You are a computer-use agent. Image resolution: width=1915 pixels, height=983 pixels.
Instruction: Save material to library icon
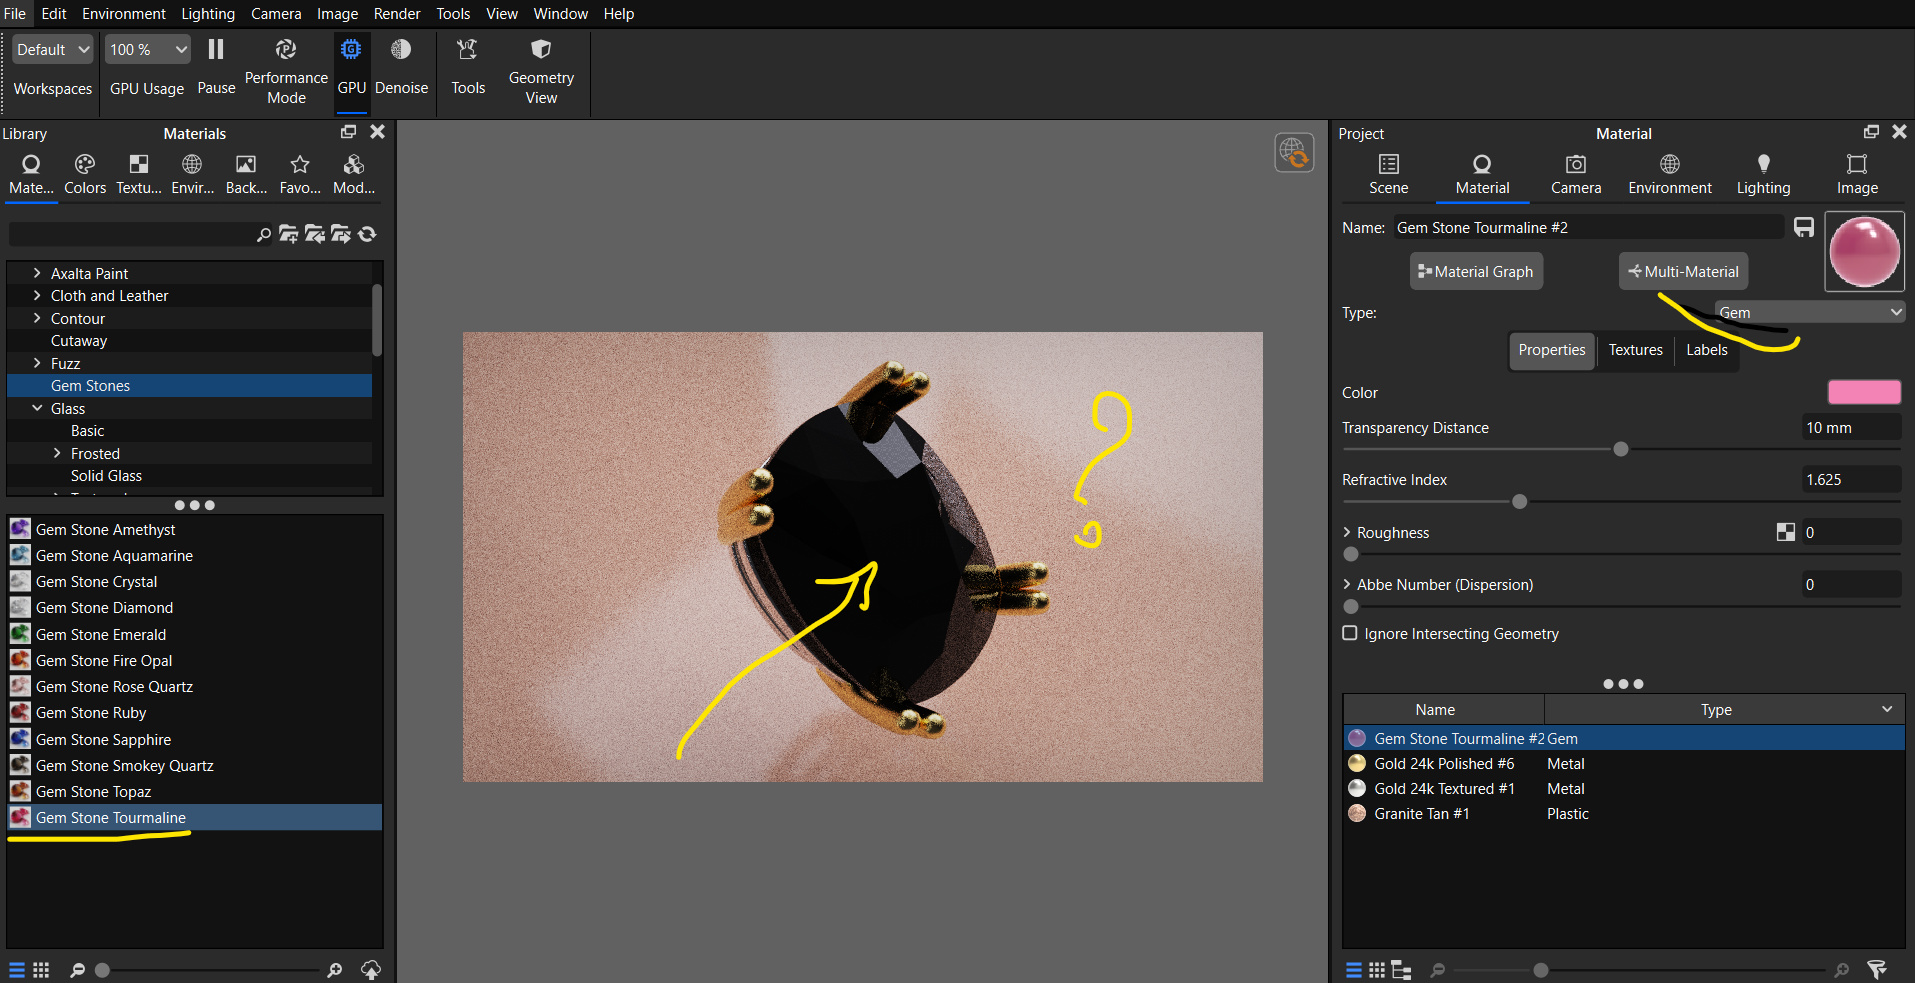(x=1804, y=228)
